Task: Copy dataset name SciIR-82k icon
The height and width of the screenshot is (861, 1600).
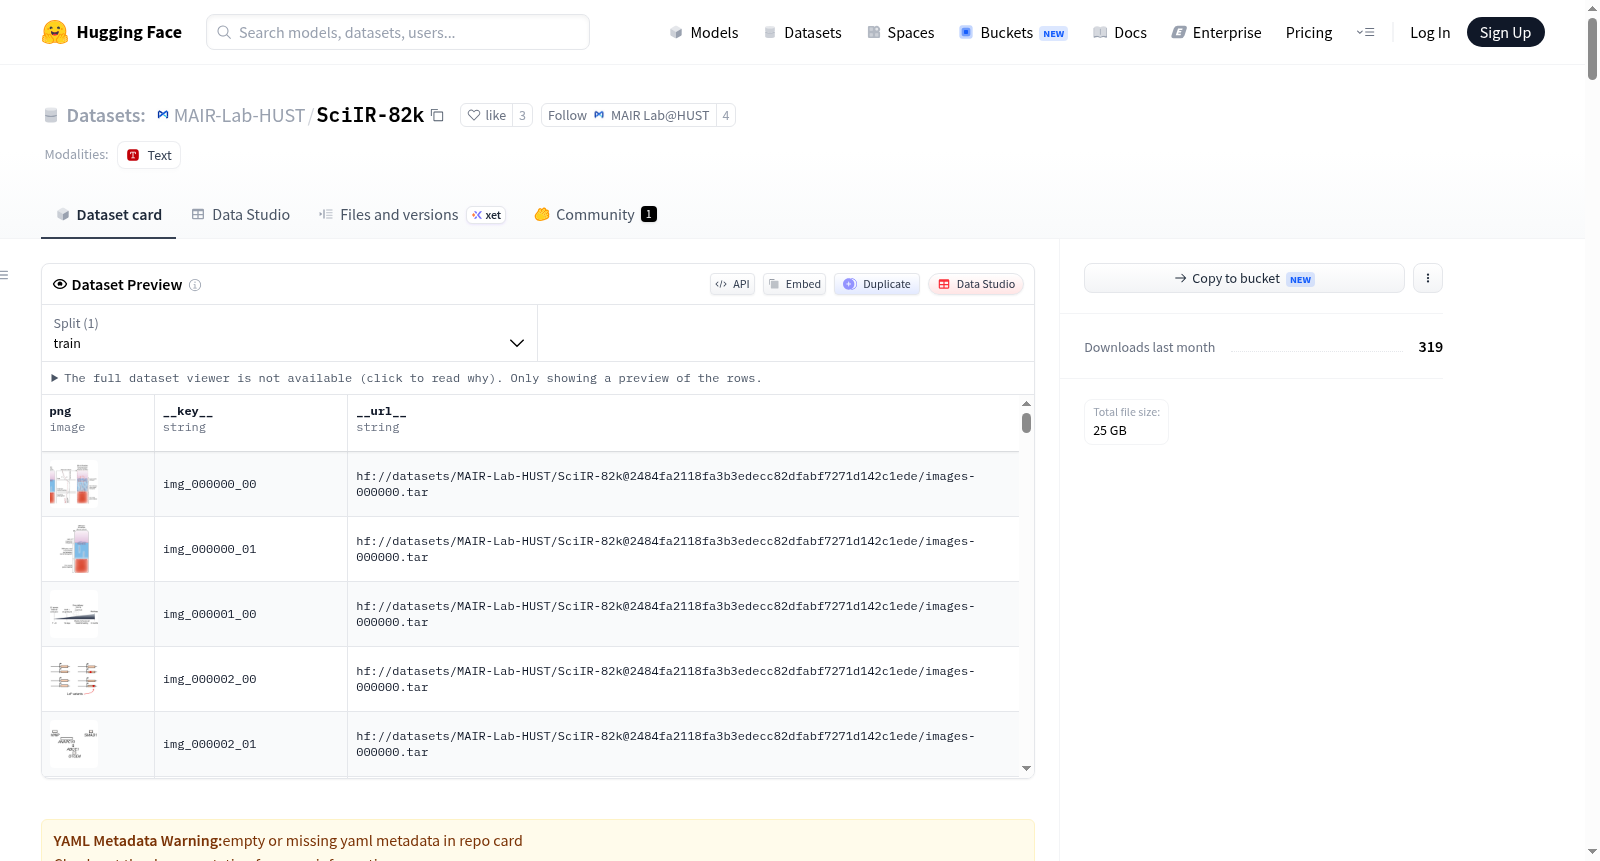Action: pos(437,115)
